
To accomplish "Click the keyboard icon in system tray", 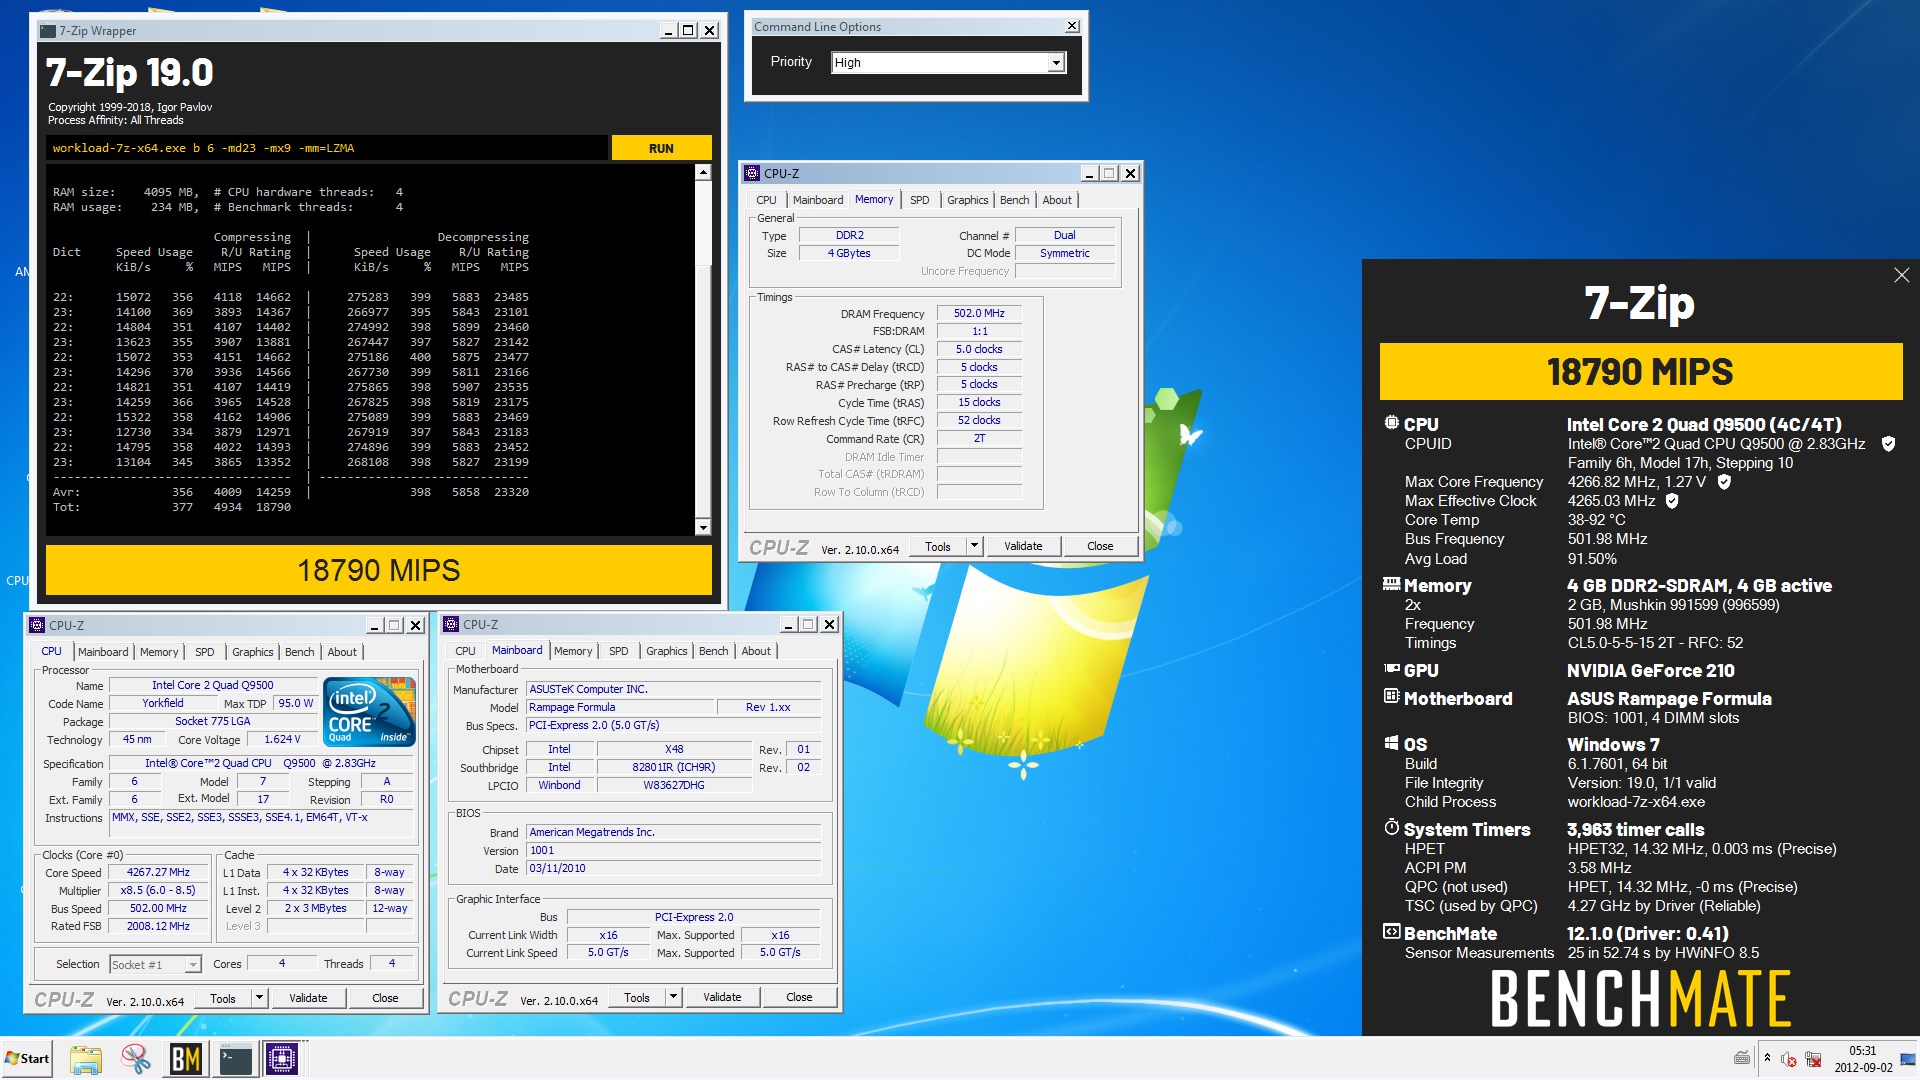I will pyautogui.click(x=1741, y=1059).
